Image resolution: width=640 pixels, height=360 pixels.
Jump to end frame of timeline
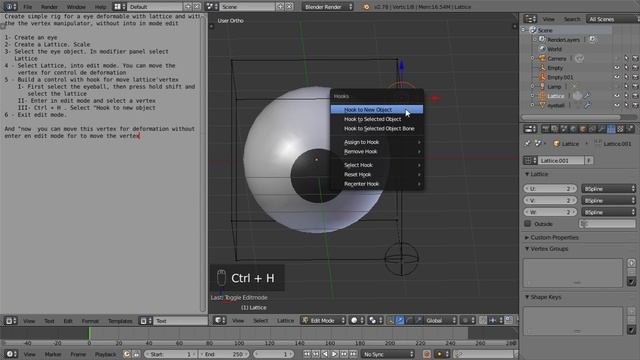coord(353,354)
